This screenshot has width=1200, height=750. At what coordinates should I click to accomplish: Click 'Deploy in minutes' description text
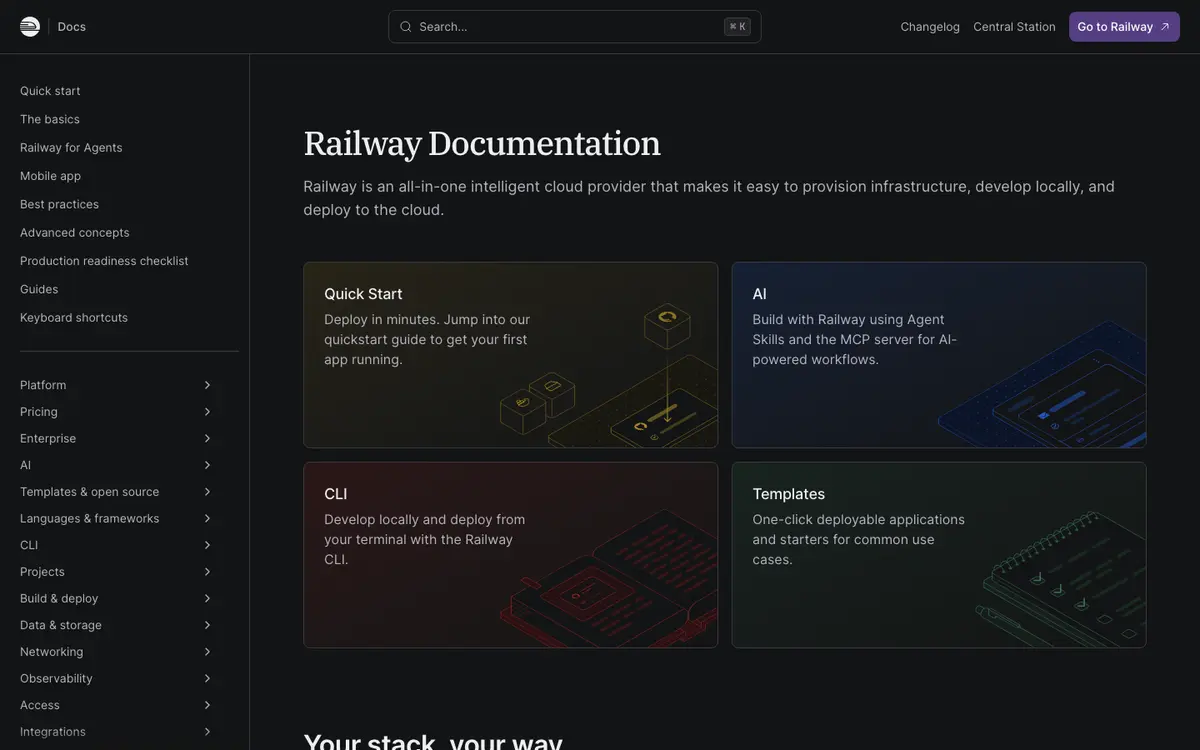click(x=427, y=339)
